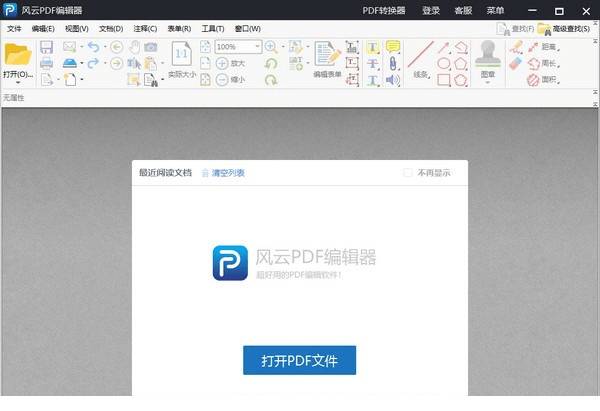The image size is (600, 411).
Task: Click the 查找(F) find button
Action: click(x=515, y=29)
